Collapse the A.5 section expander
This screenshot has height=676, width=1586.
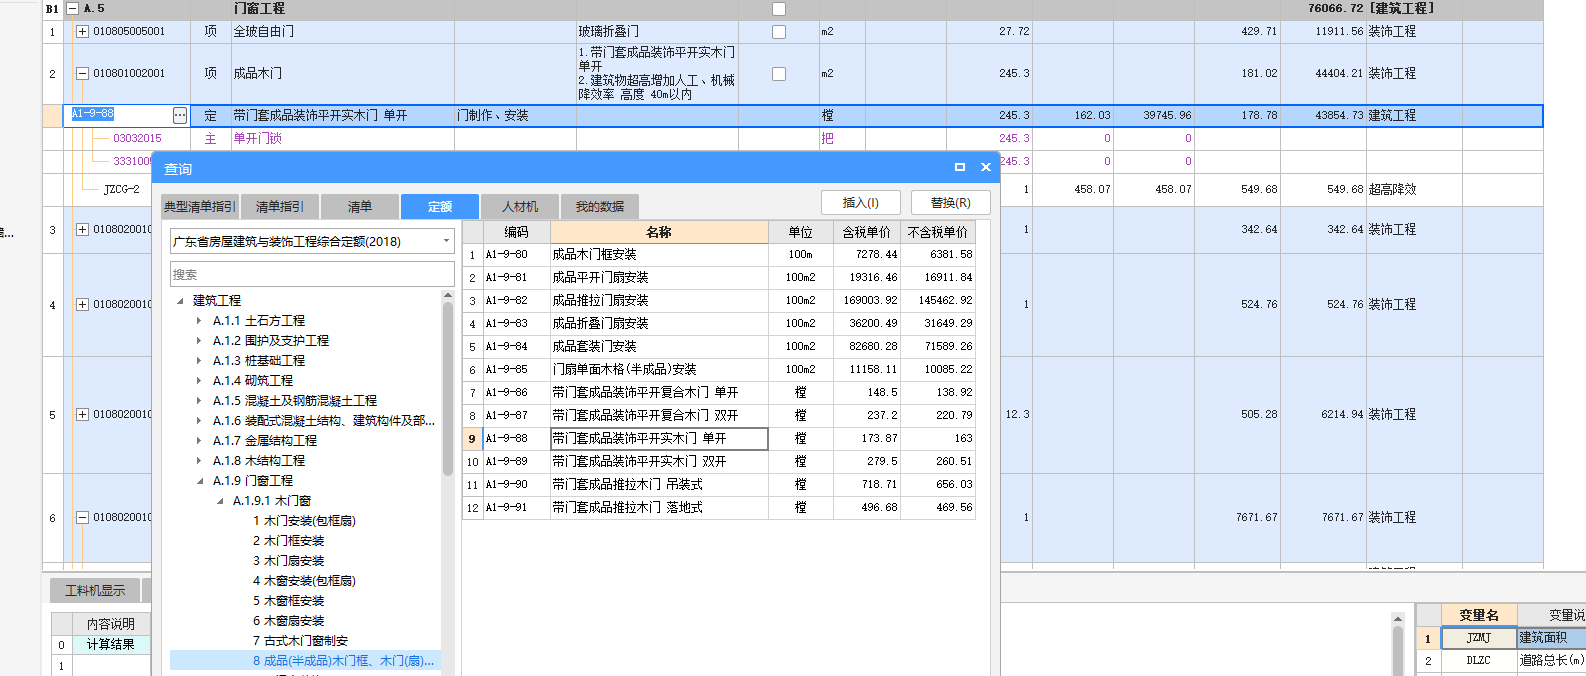click(x=72, y=9)
